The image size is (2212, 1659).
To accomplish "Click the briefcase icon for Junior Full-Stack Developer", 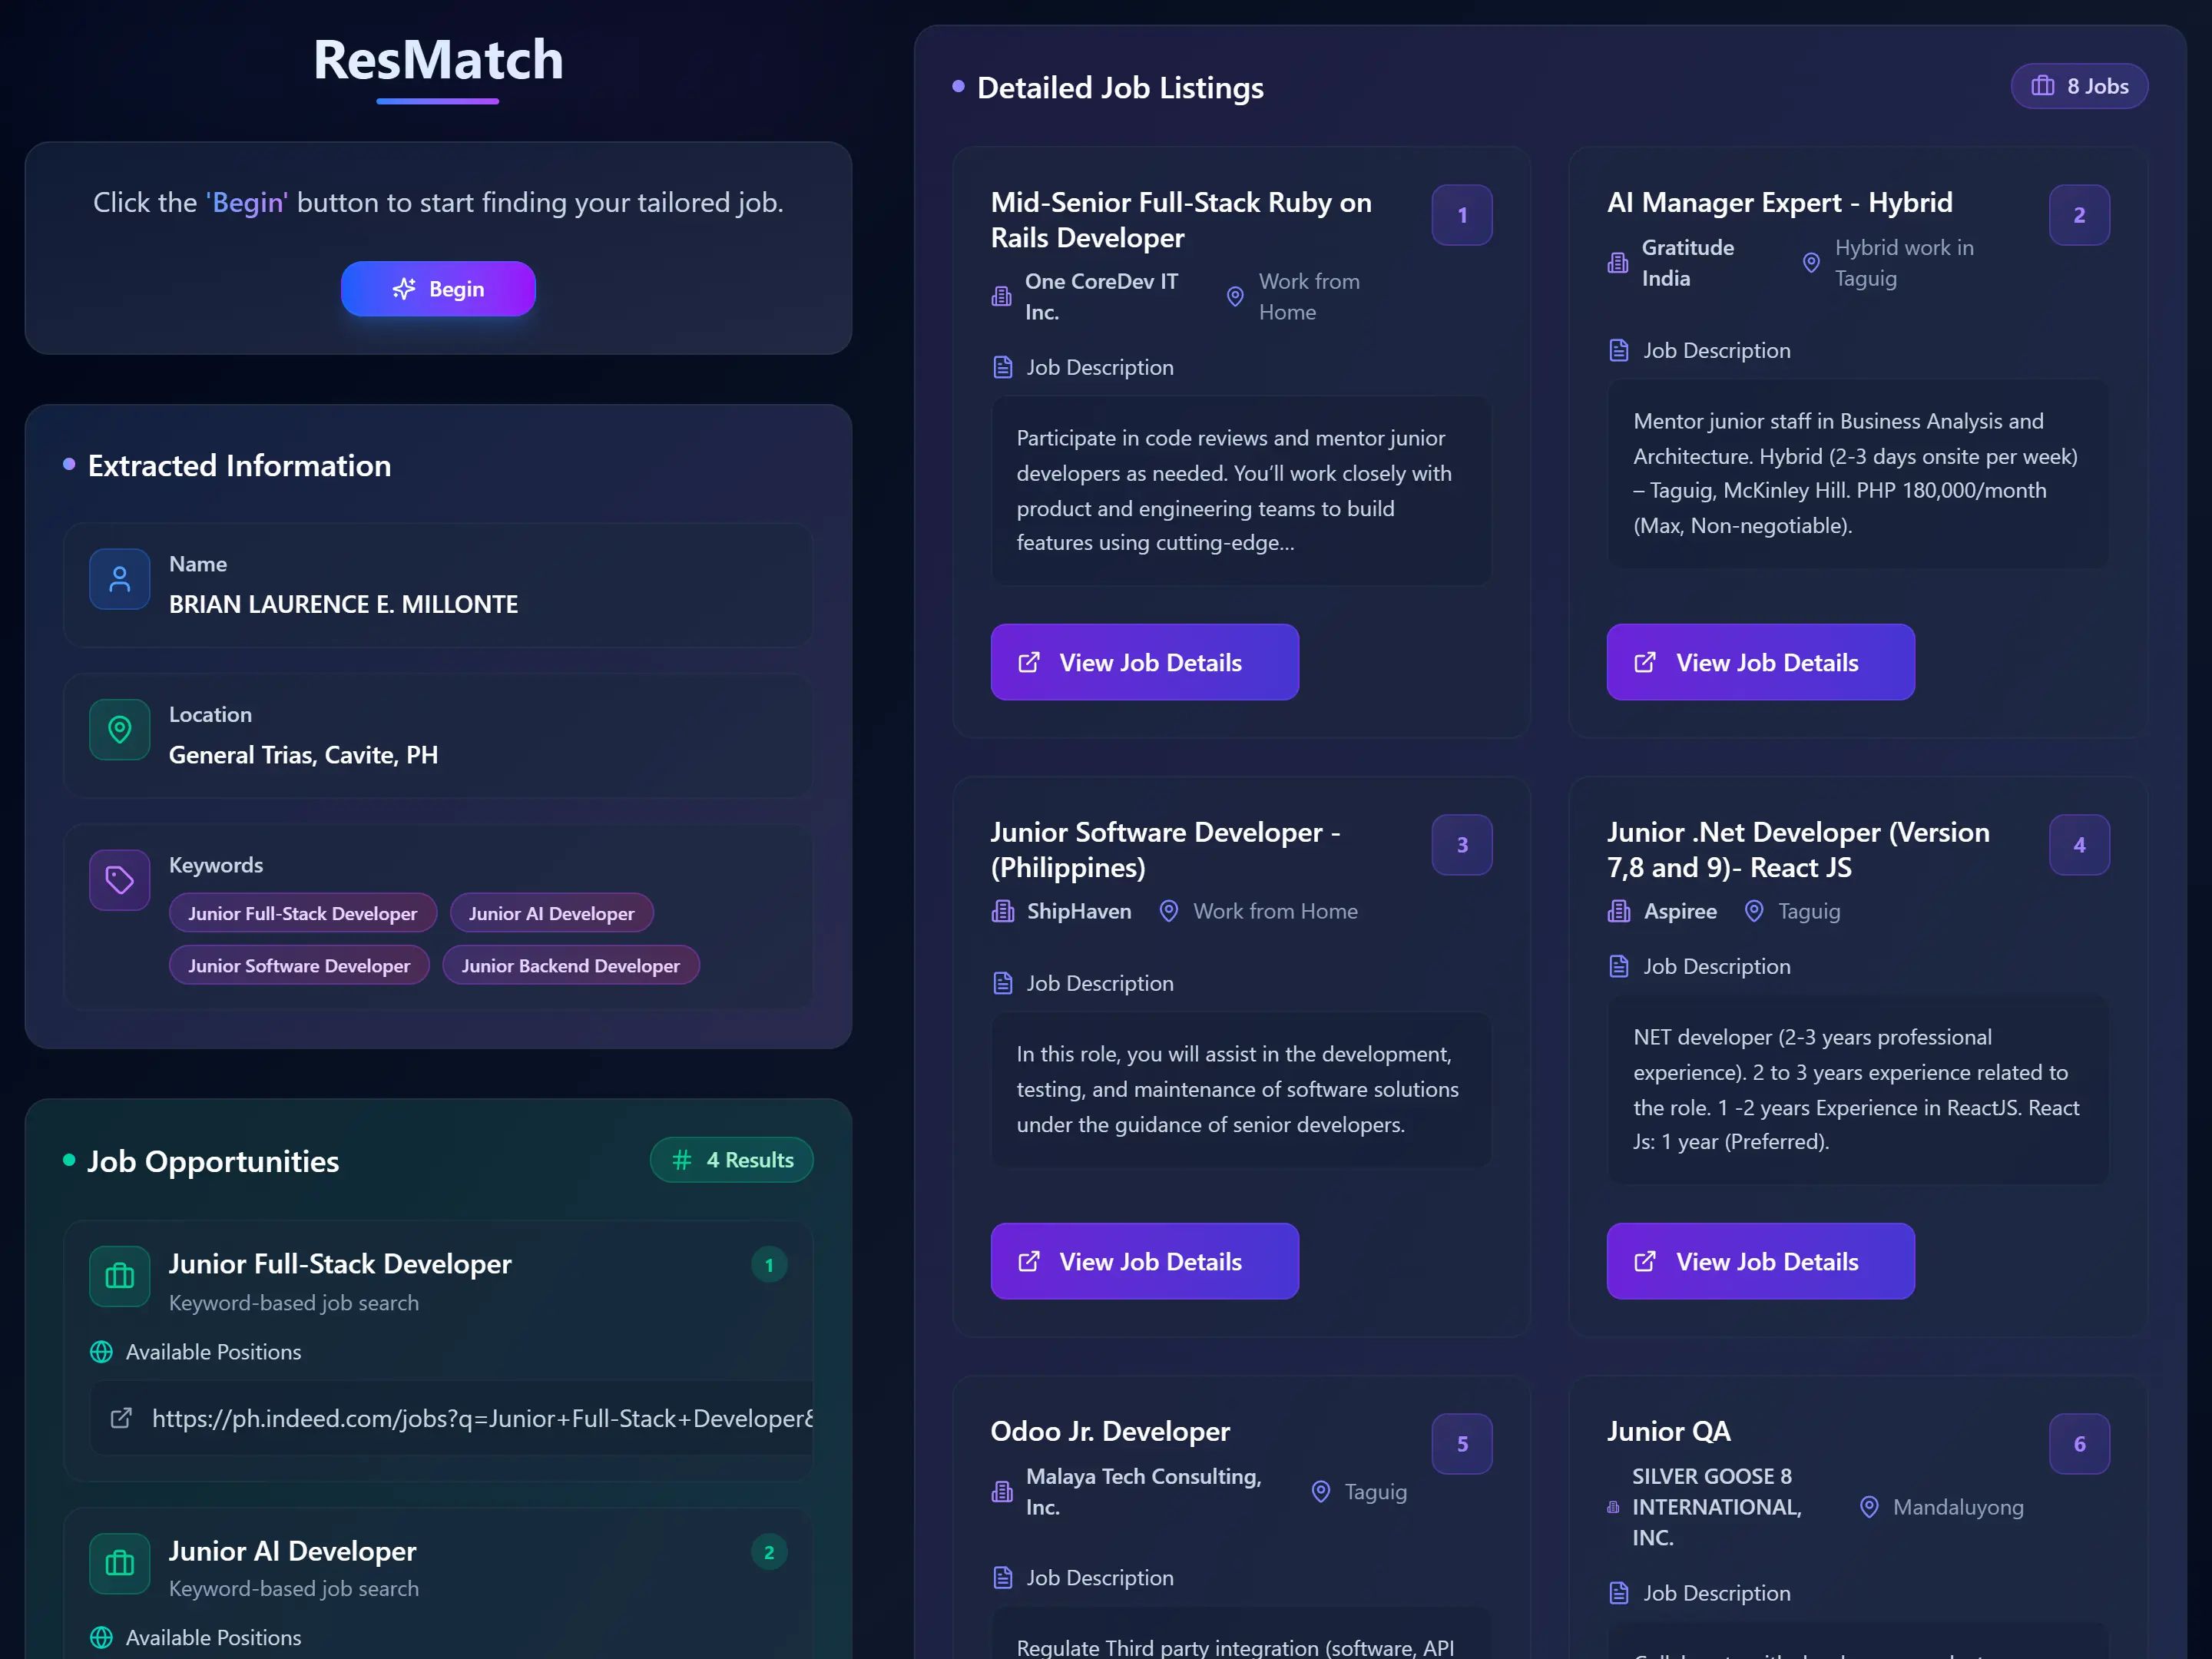I will coord(119,1277).
